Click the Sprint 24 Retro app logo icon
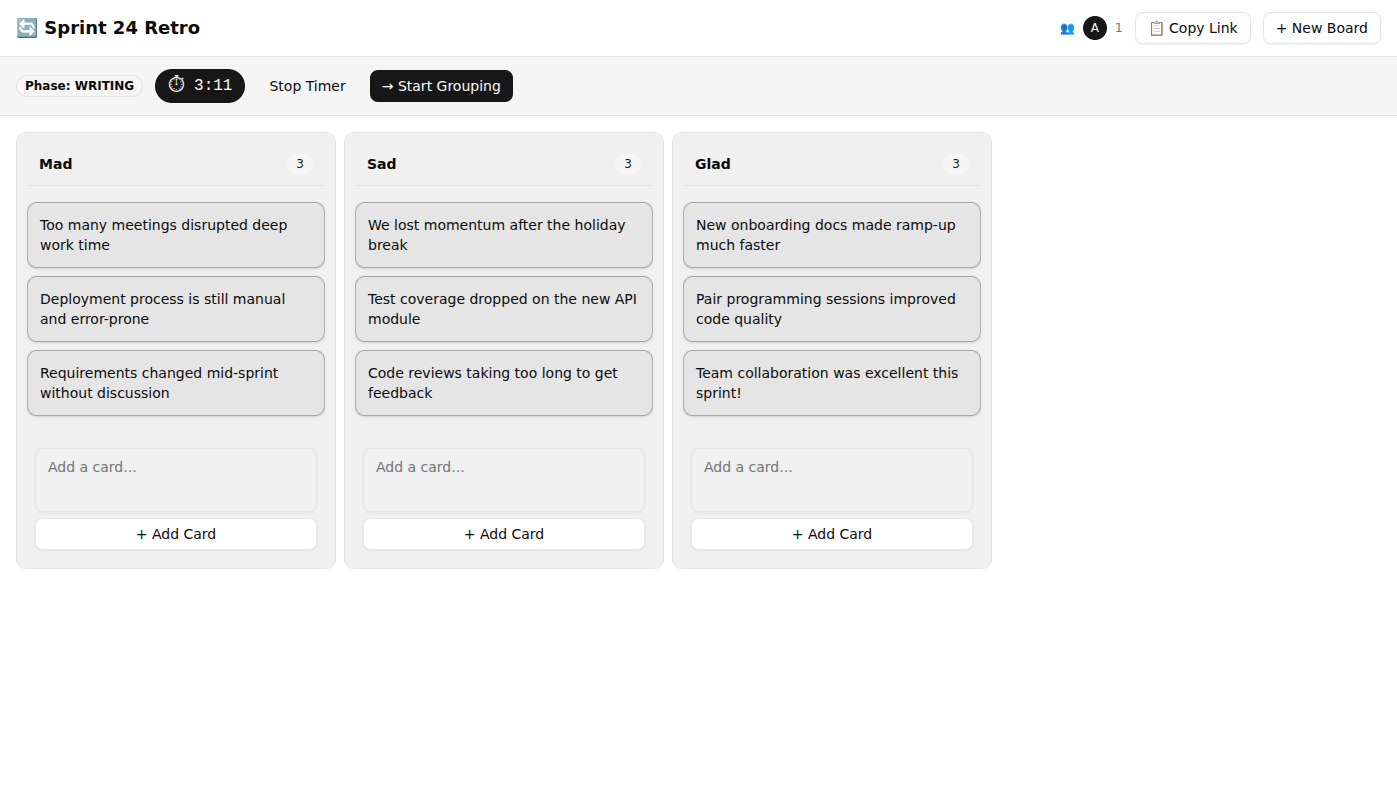Image resolution: width=1397 pixels, height=800 pixels. (x=25, y=27)
